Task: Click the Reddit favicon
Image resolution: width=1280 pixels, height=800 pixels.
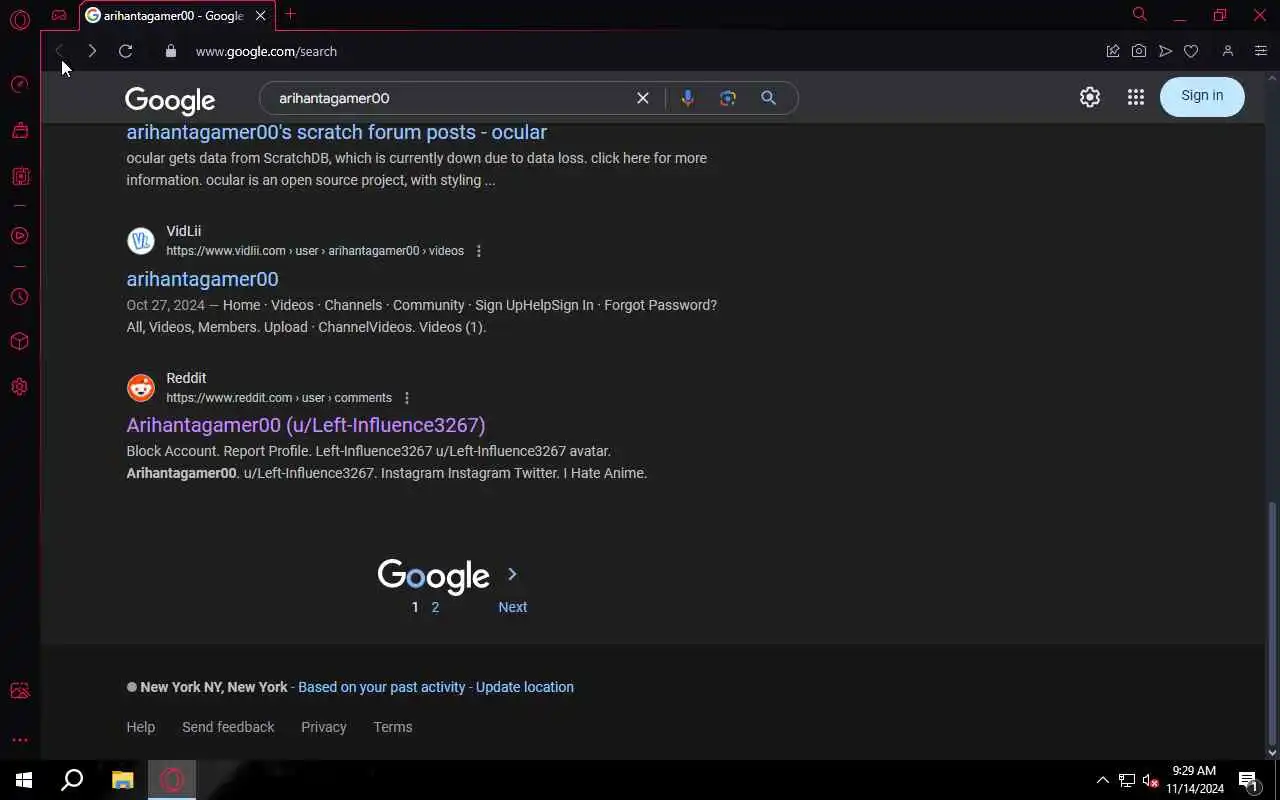Action: [x=141, y=388]
